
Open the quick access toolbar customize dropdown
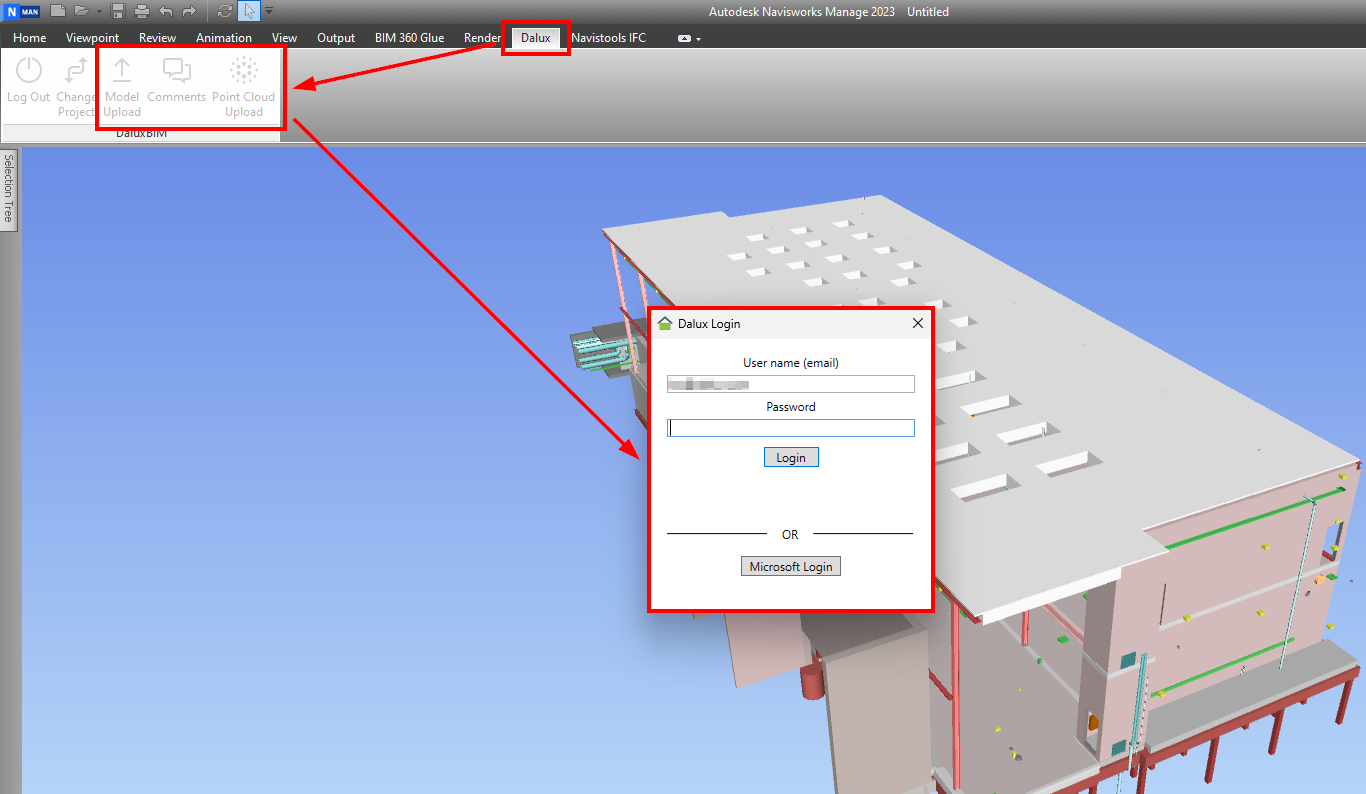point(269,11)
